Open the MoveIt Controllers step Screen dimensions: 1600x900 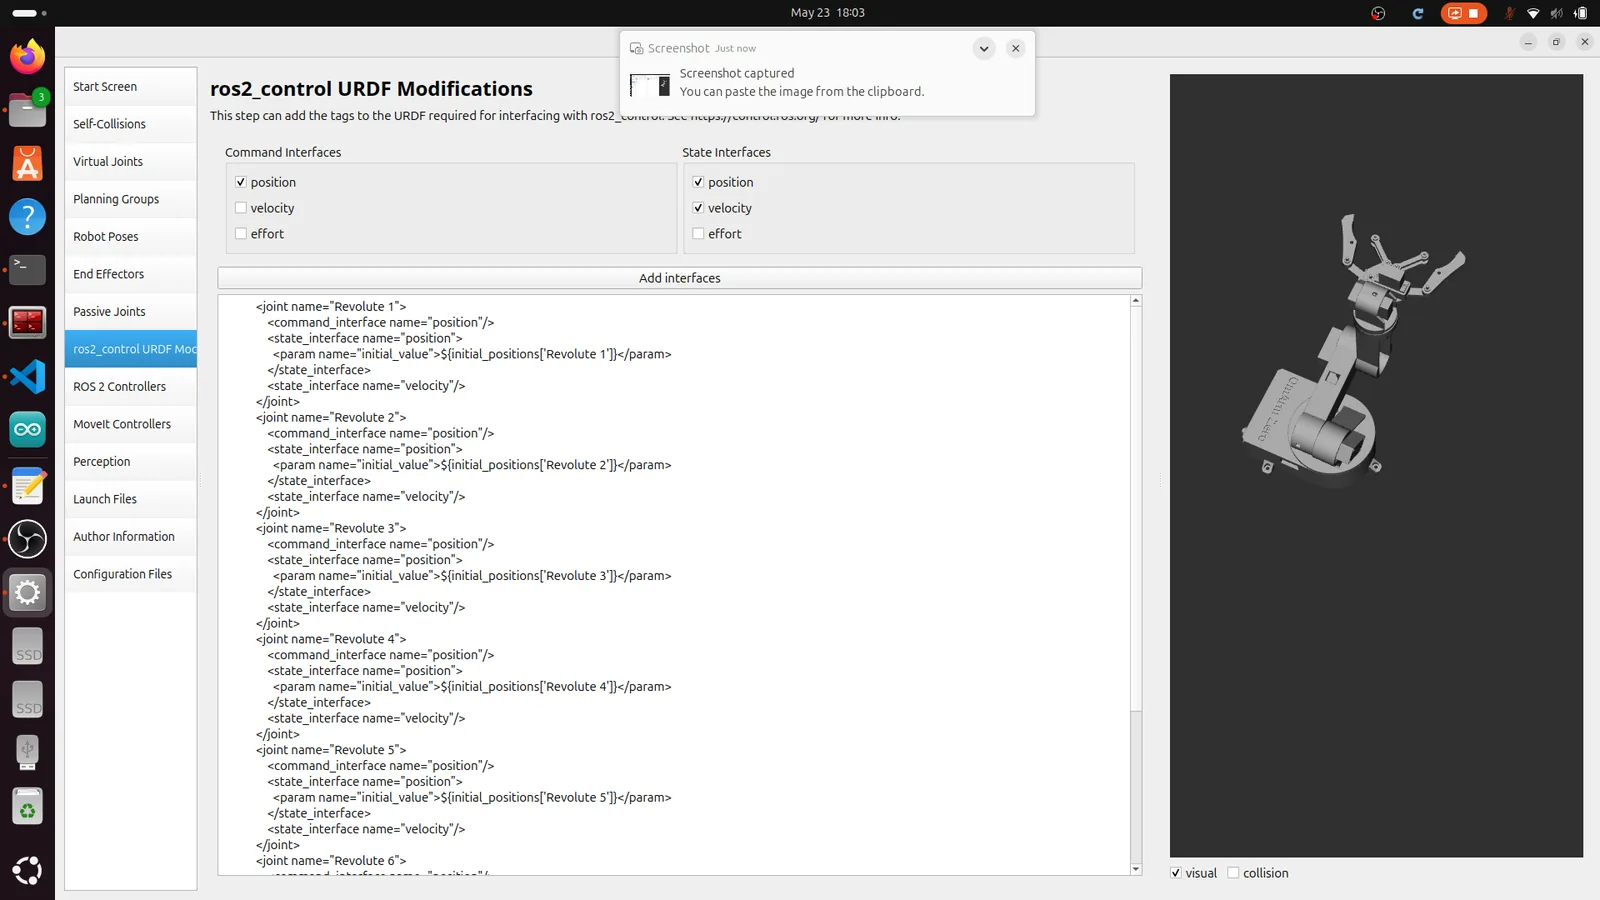click(x=131, y=424)
